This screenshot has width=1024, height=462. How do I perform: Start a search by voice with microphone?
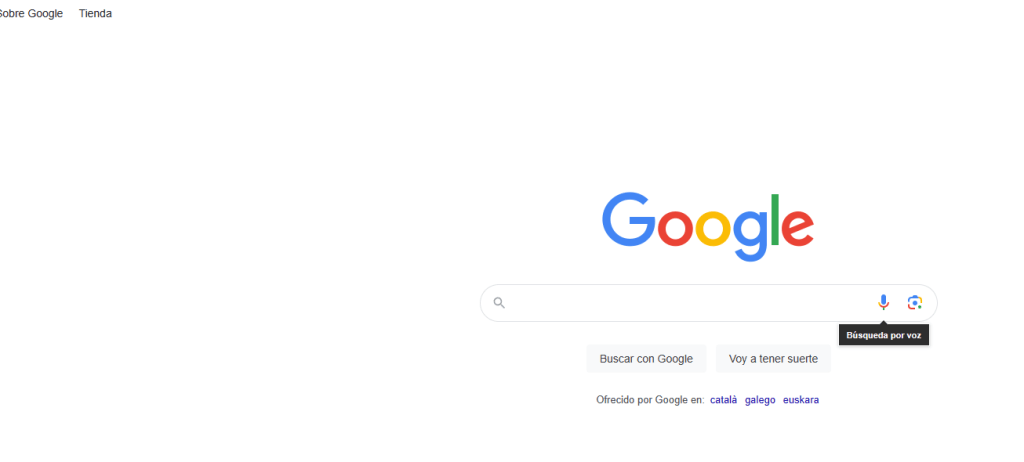[883, 303]
